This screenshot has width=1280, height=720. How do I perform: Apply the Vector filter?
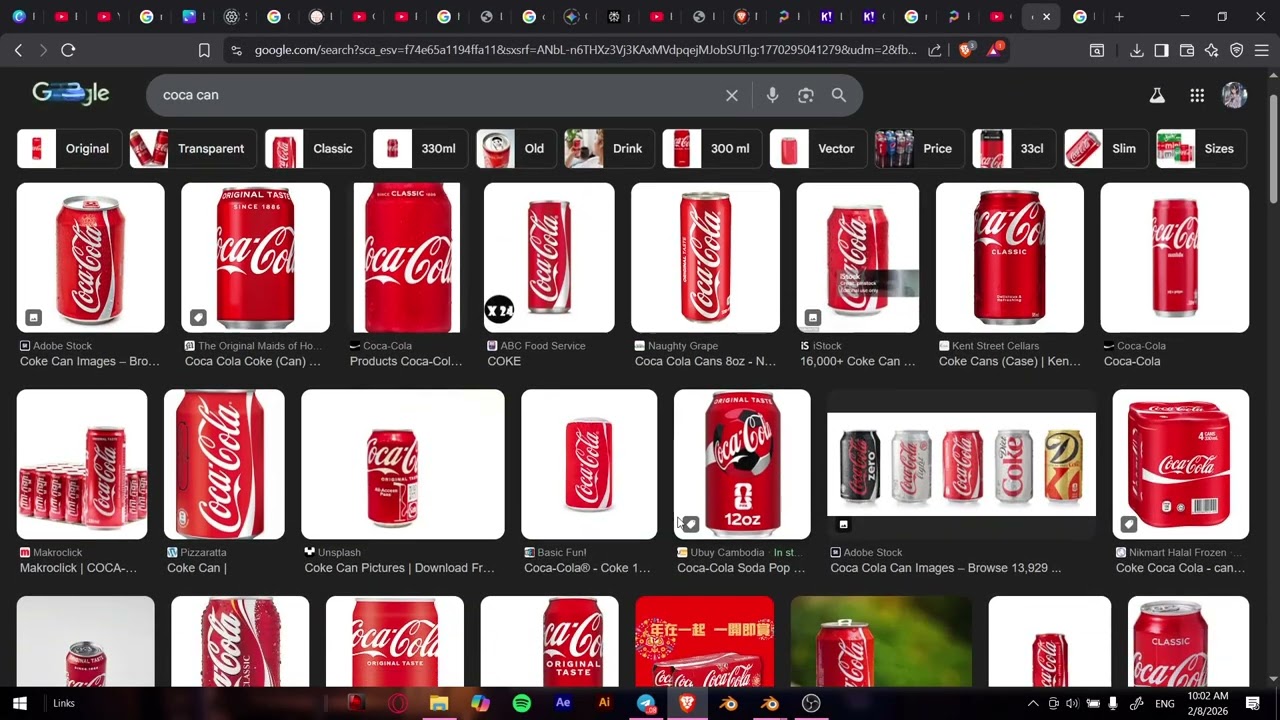[817, 149]
